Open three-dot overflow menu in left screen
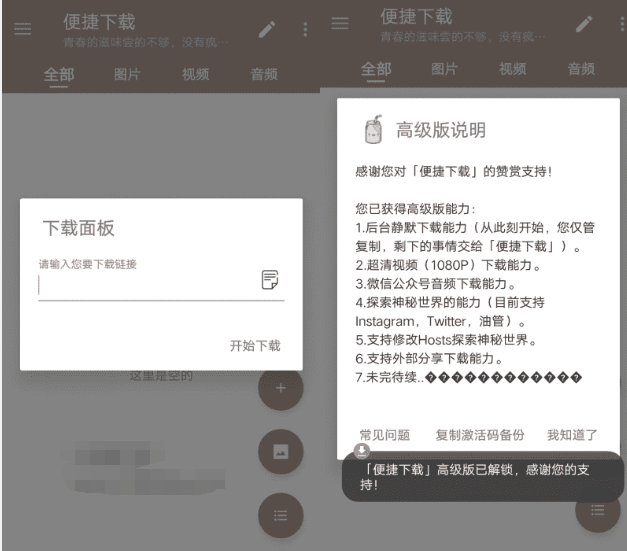Image resolution: width=627 pixels, height=551 pixels. (x=305, y=30)
